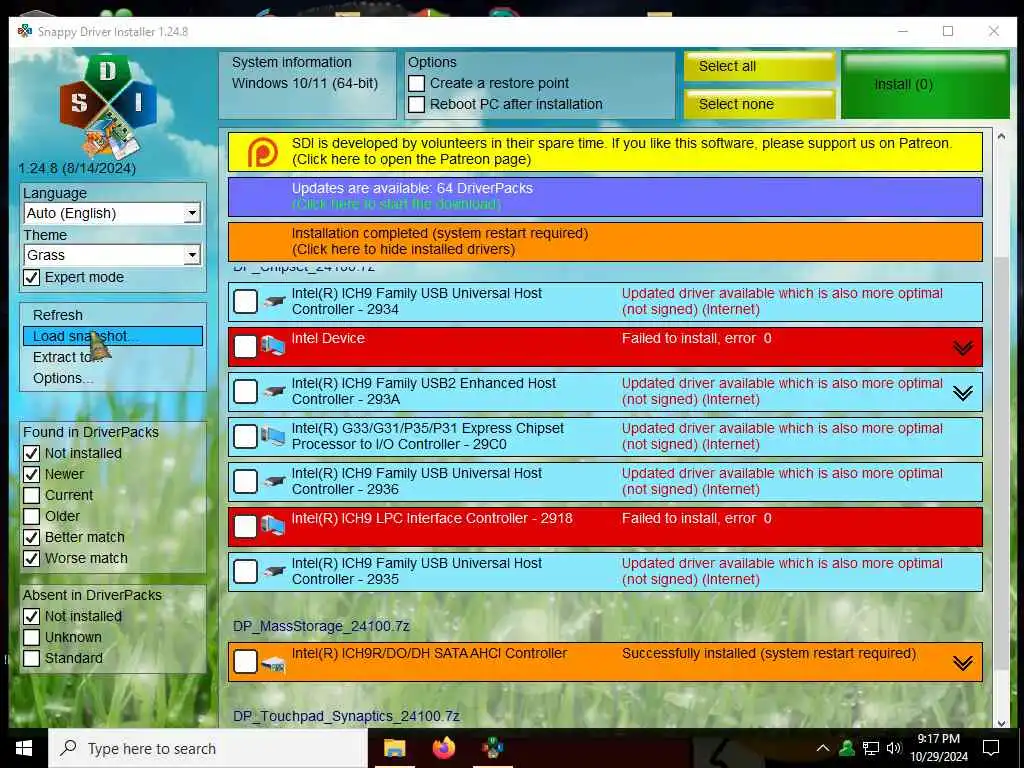Click the DP_Touchpad_Synaptics_24100.7z group heading
The height and width of the screenshot is (768, 1024).
346,716
